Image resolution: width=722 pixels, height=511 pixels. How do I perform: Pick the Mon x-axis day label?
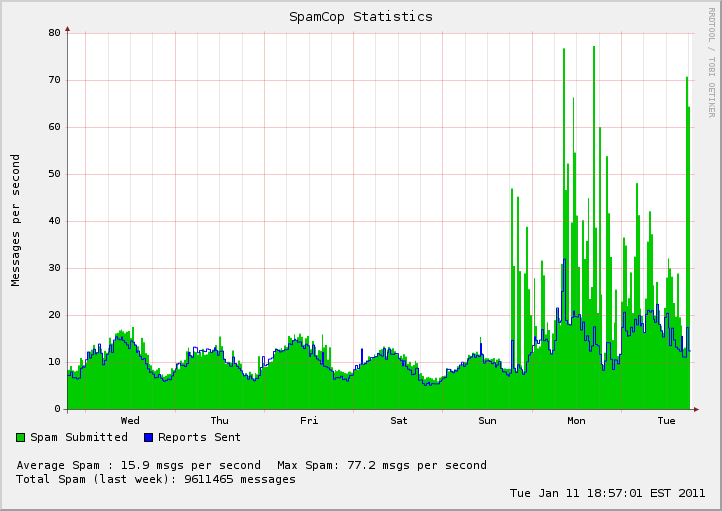[x=577, y=421]
